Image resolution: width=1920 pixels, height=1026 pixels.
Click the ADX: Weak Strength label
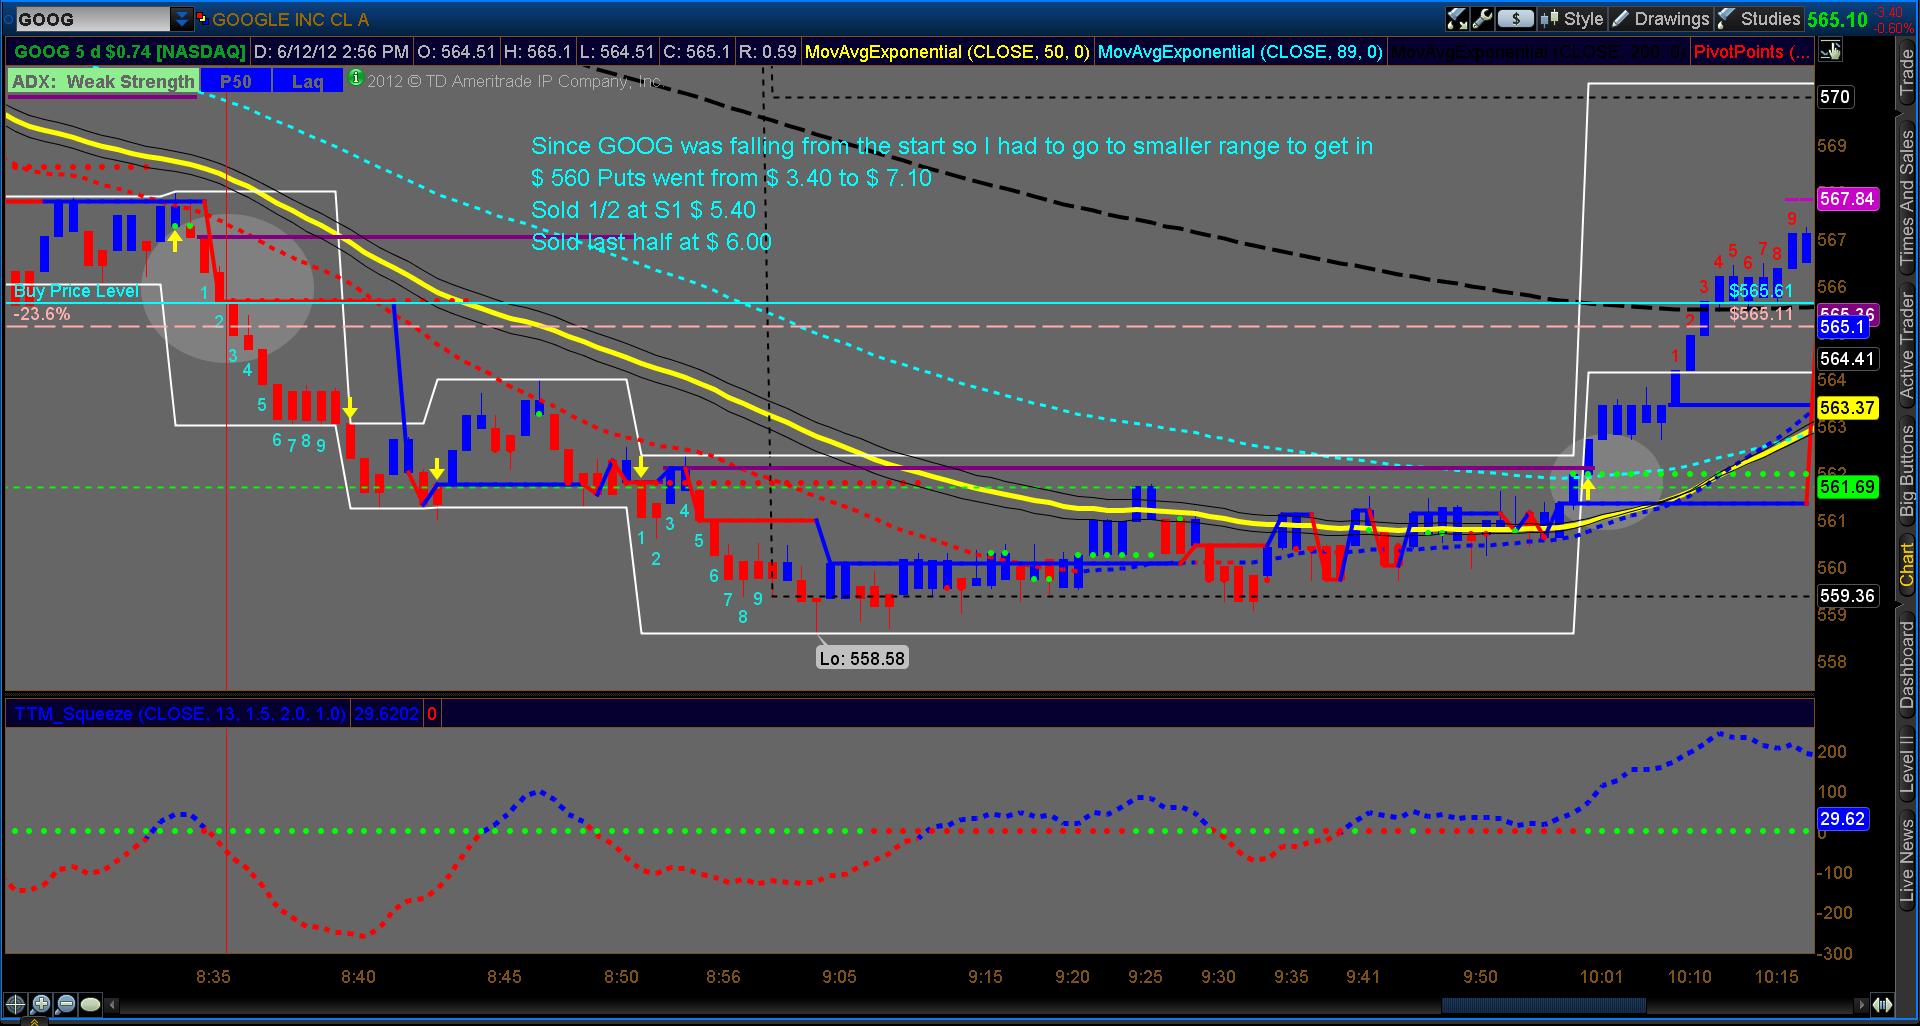click(x=103, y=82)
